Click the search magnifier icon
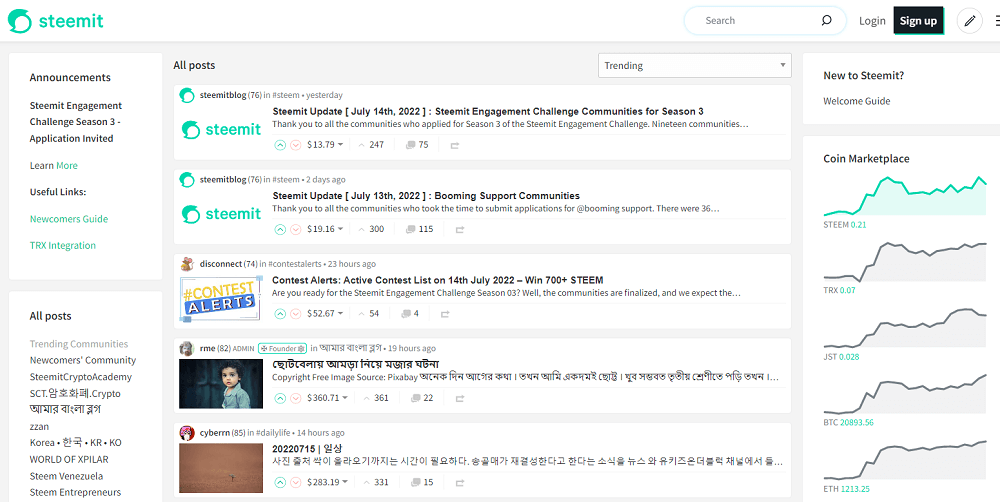1000x502 pixels. point(827,20)
